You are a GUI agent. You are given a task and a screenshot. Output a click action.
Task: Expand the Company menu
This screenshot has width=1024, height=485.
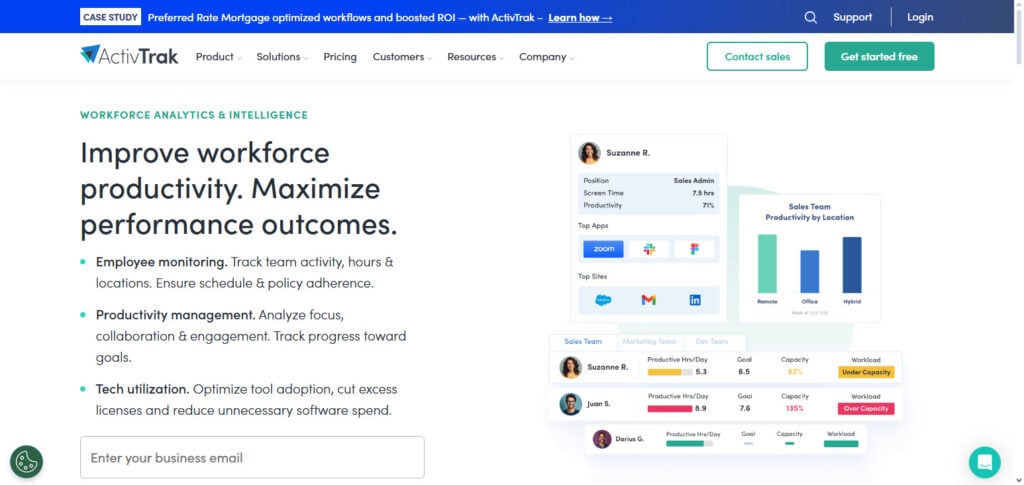[547, 57]
